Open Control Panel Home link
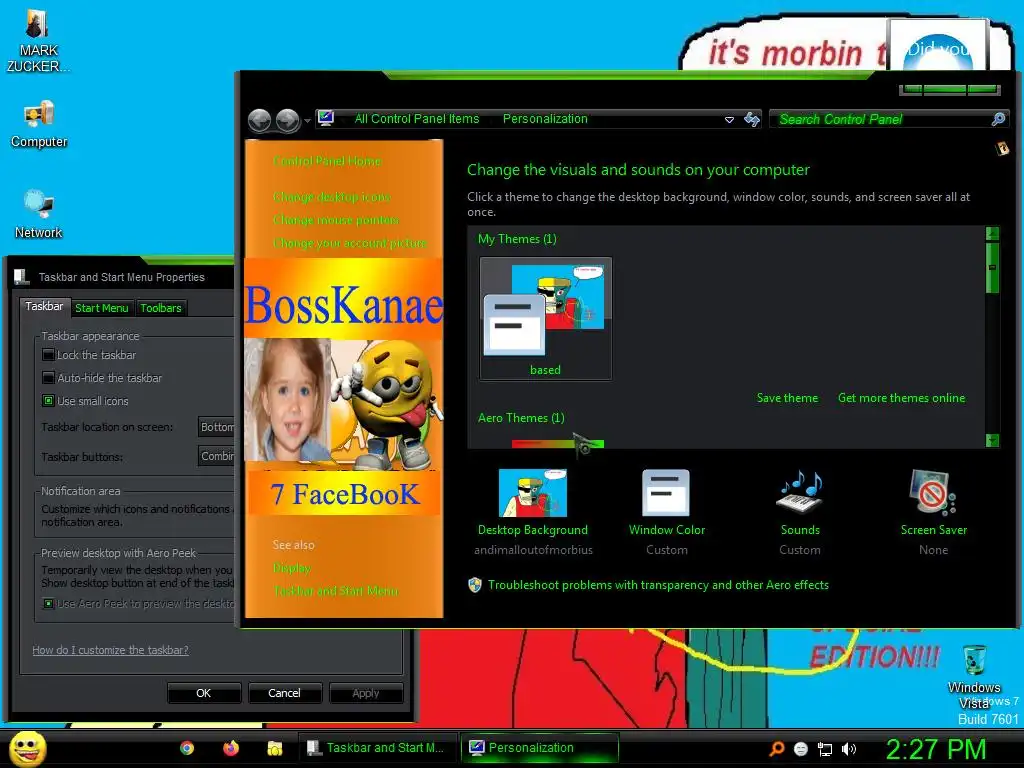 tap(327, 161)
